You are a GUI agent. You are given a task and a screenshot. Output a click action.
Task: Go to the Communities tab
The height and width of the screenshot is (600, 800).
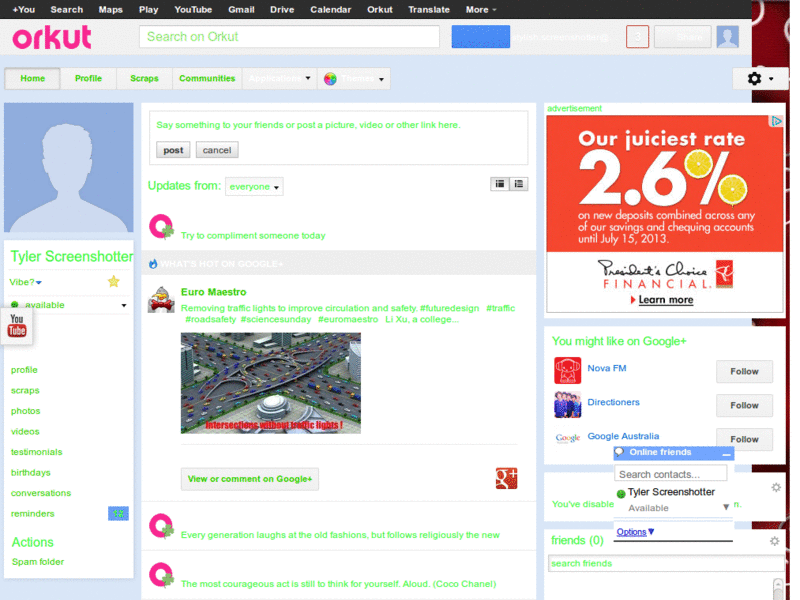[x=207, y=79]
